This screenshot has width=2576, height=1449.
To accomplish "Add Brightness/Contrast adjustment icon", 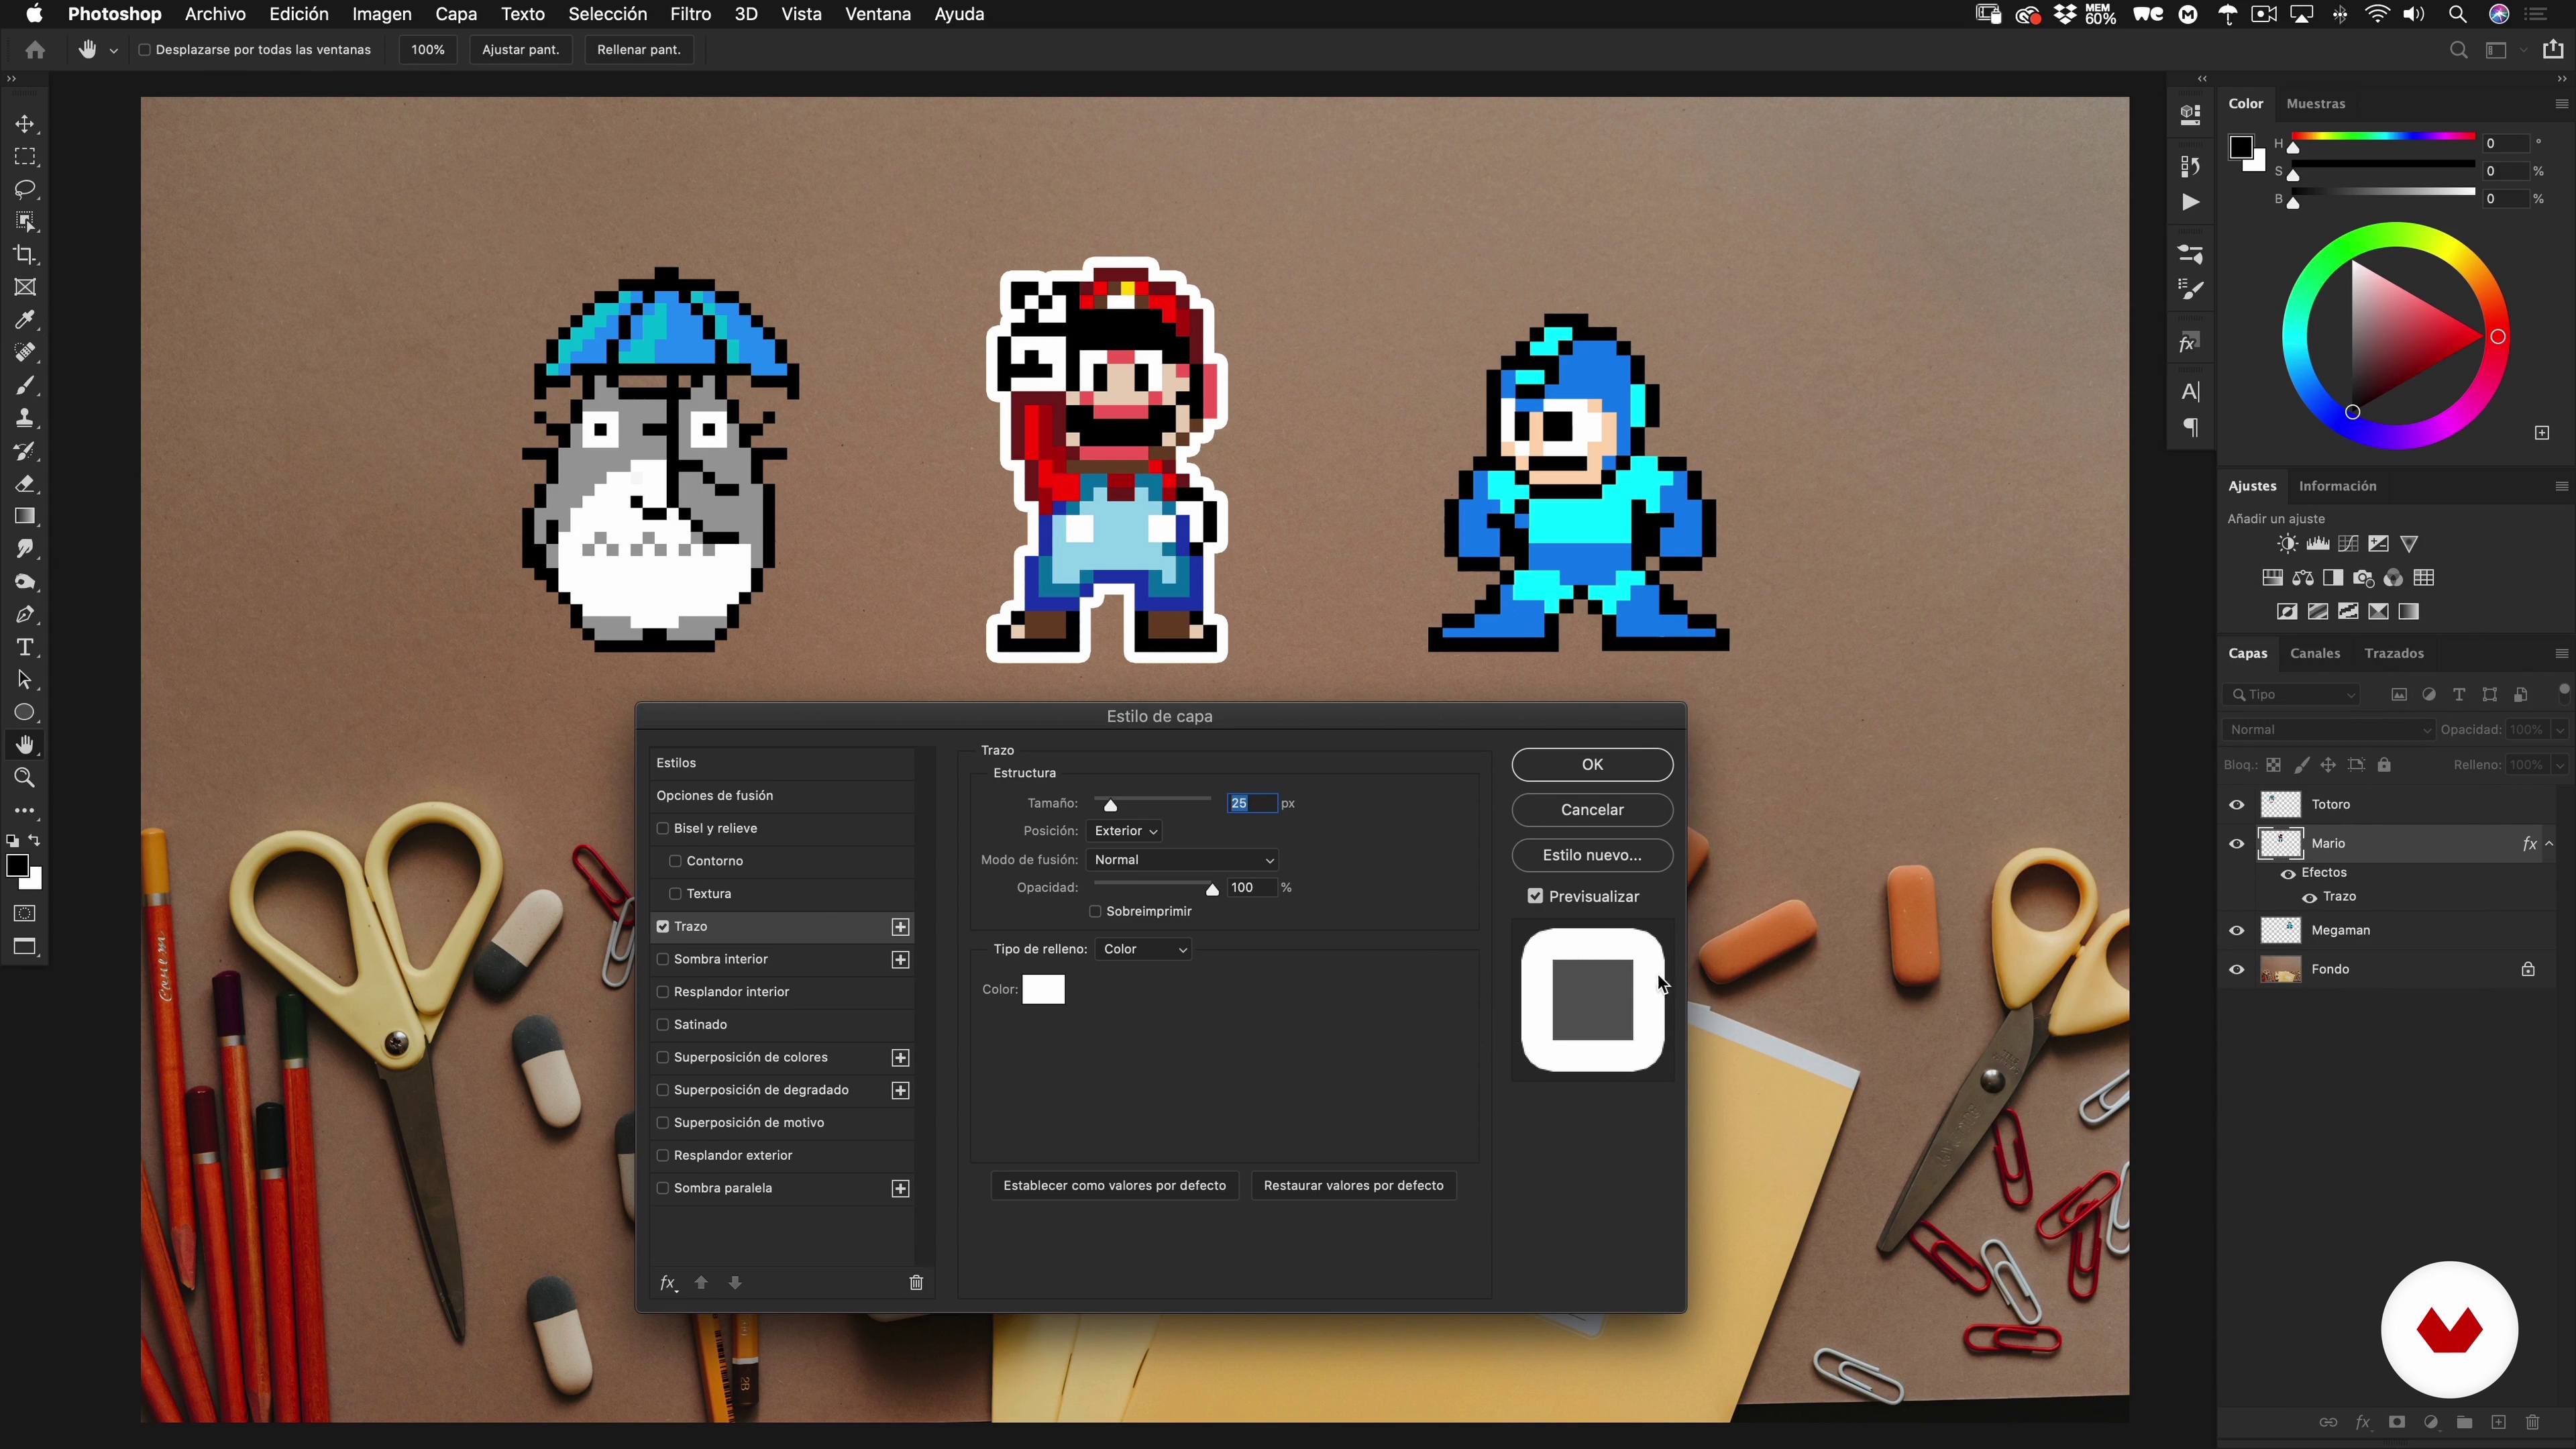I will (2287, 544).
